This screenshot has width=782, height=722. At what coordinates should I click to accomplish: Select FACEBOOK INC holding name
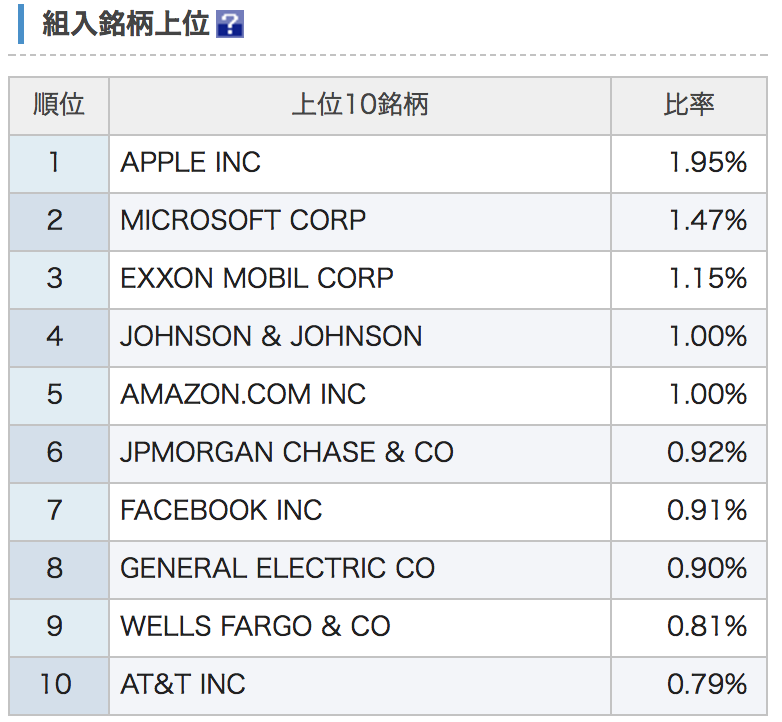(x=221, y=510)
